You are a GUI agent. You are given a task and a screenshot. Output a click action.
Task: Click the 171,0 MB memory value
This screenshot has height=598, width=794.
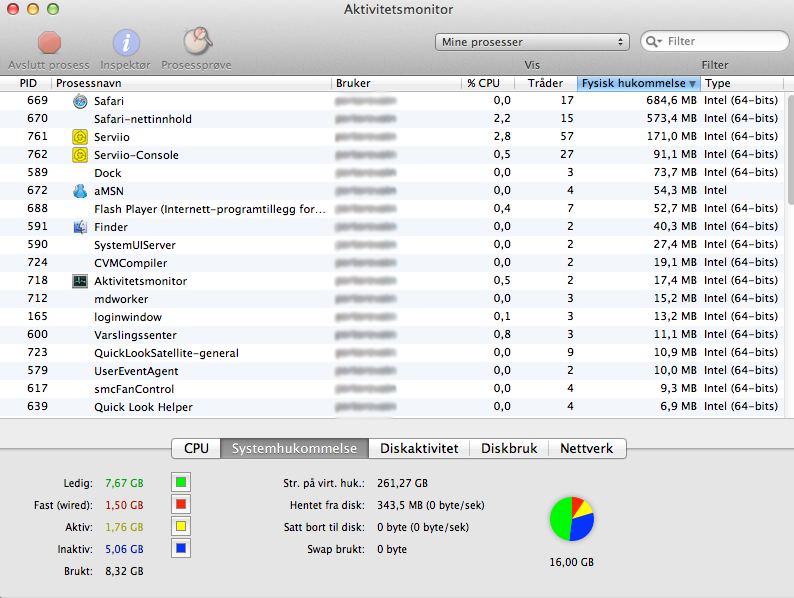(x=671, y=136)
